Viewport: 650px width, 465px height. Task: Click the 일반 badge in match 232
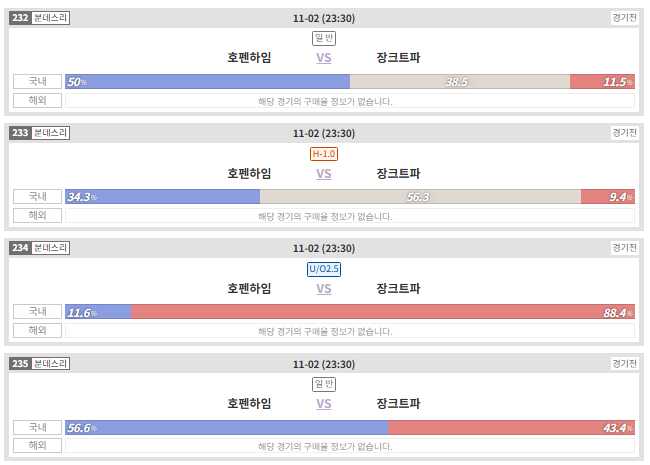point(324,38)
